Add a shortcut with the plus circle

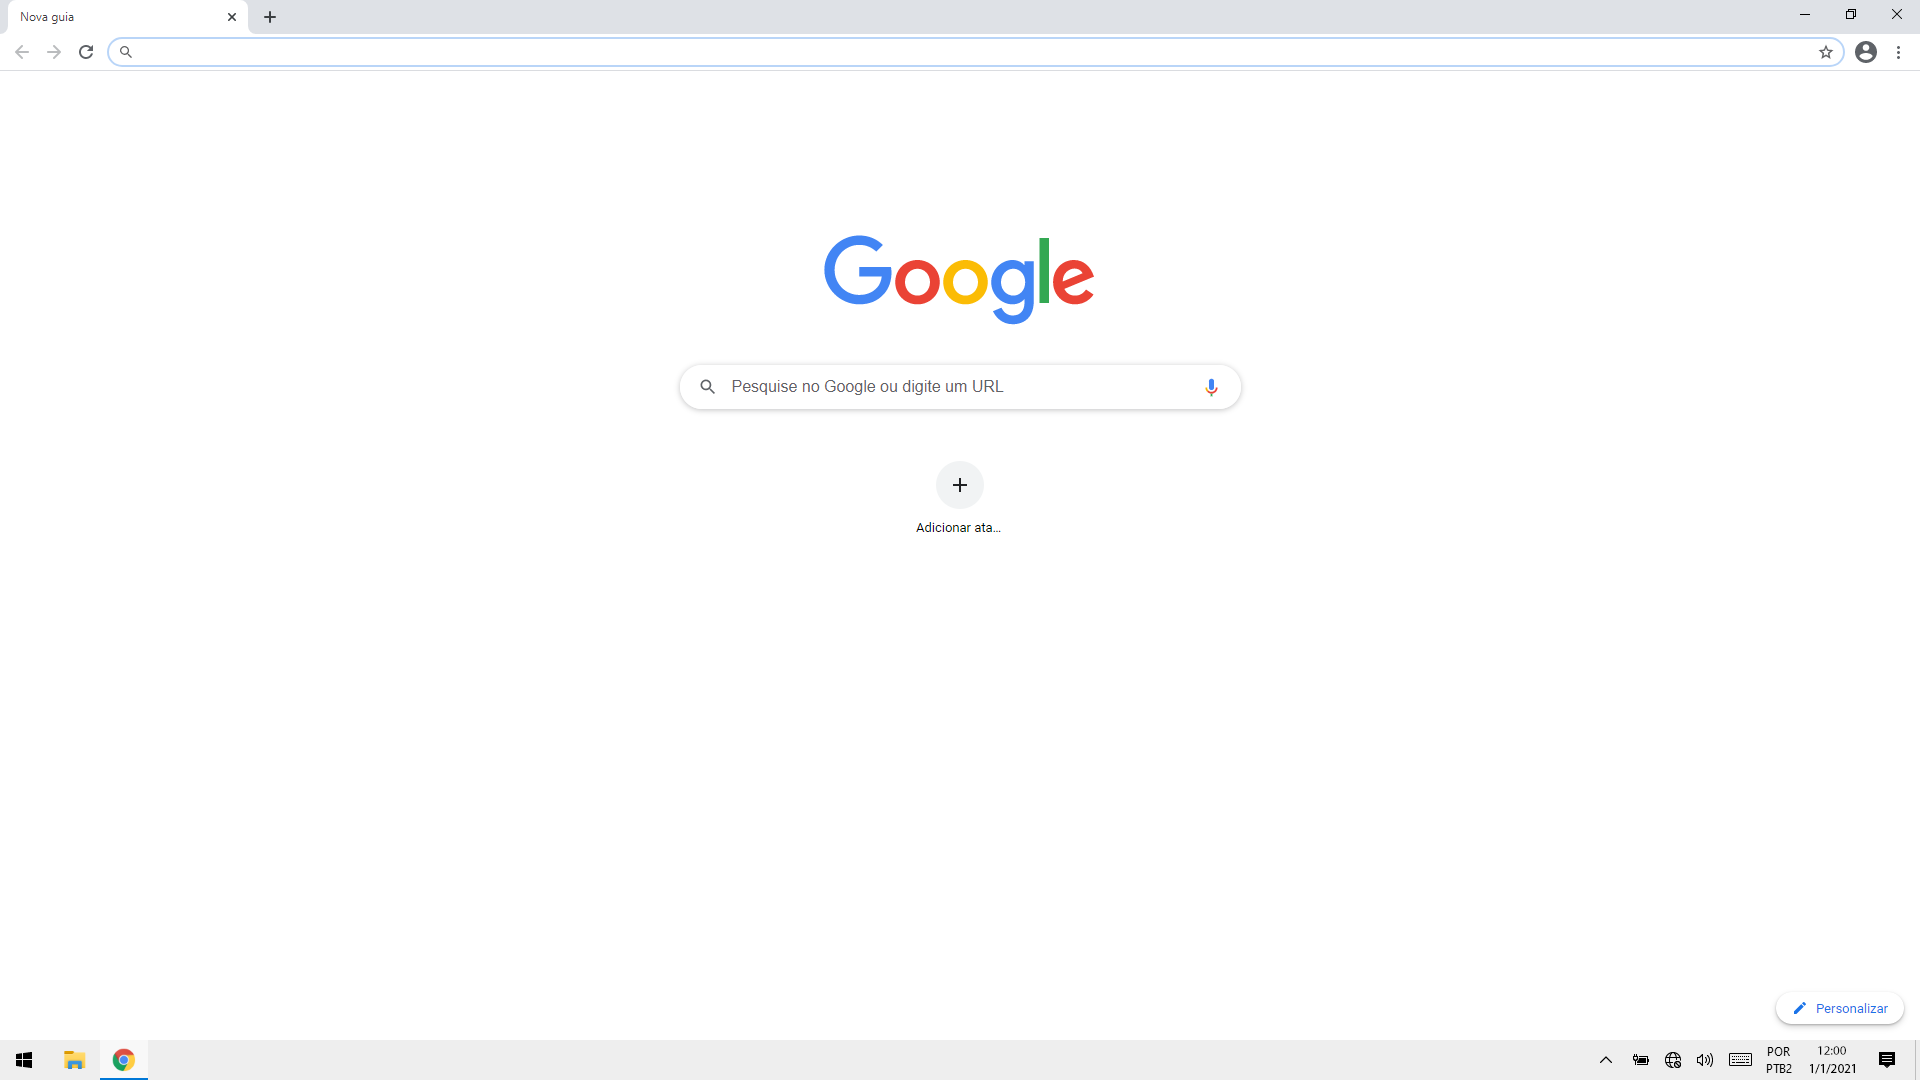[x=960, y=485]
